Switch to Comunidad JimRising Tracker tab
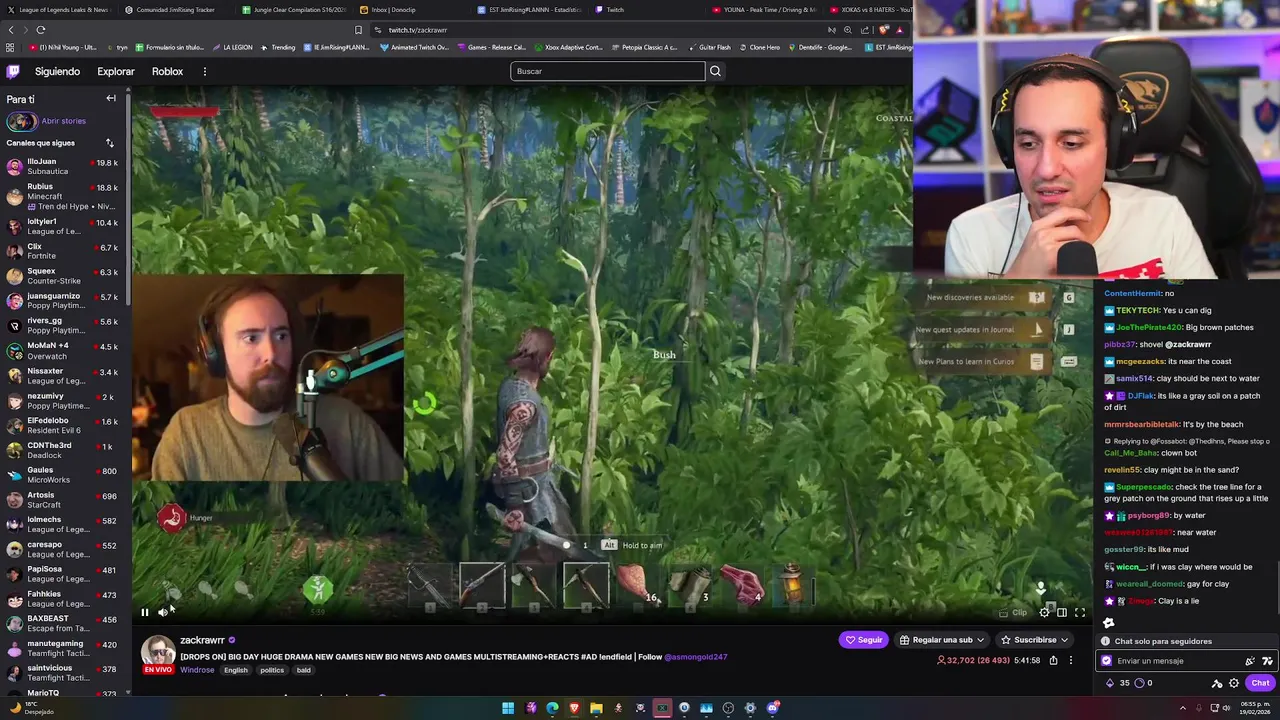 pyautogui.click(x=177, y=9)
